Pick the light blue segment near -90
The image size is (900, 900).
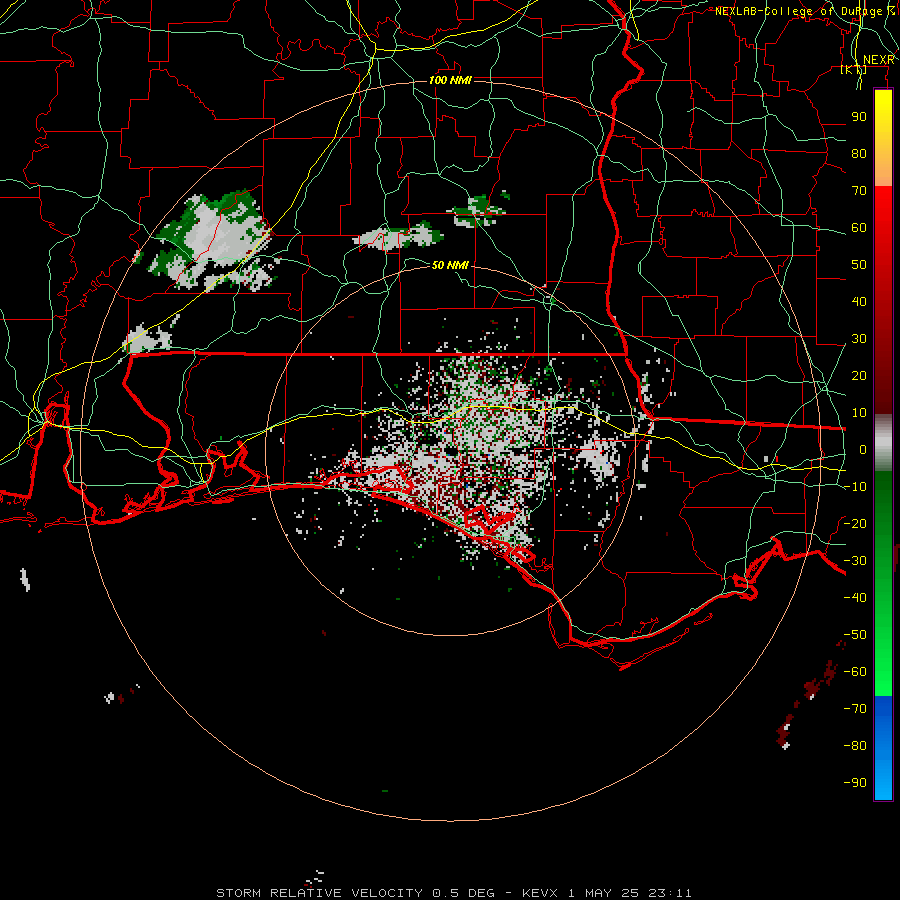pos(883,781)
